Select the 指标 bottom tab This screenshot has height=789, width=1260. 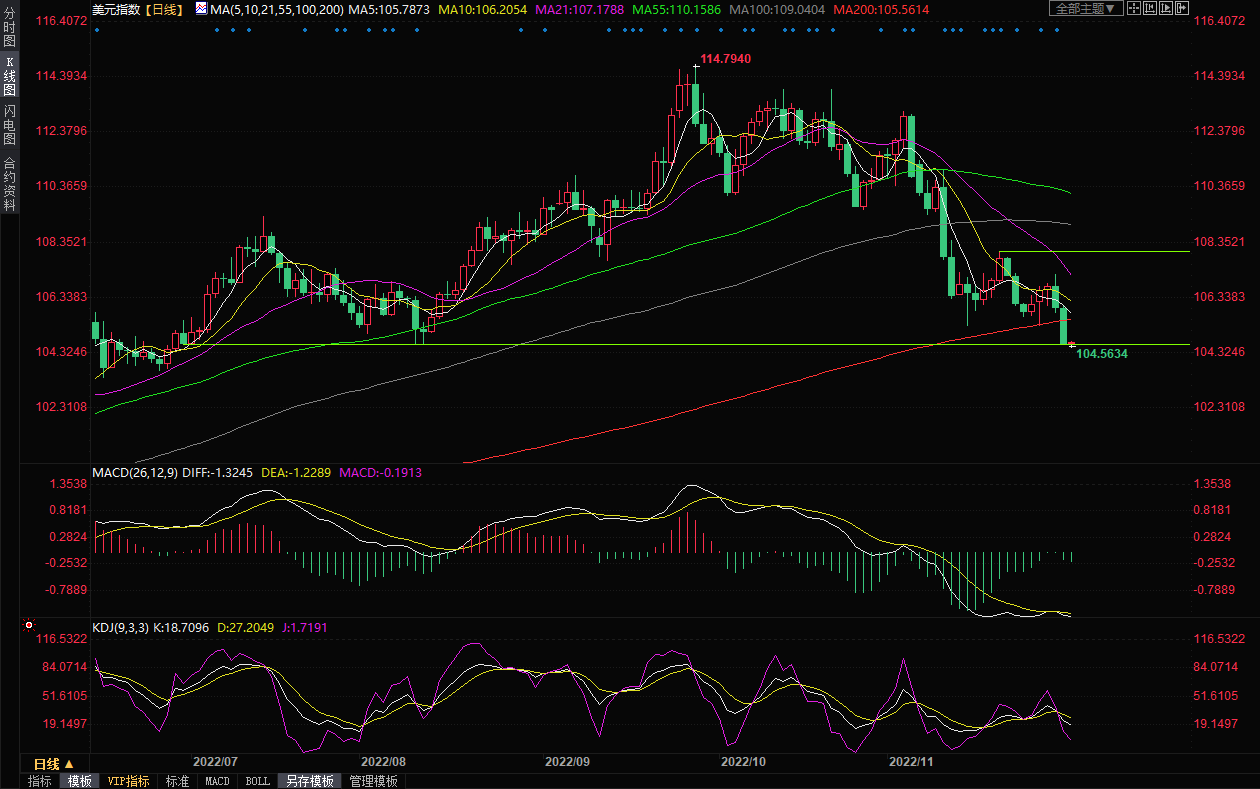[x=40, y=781]
